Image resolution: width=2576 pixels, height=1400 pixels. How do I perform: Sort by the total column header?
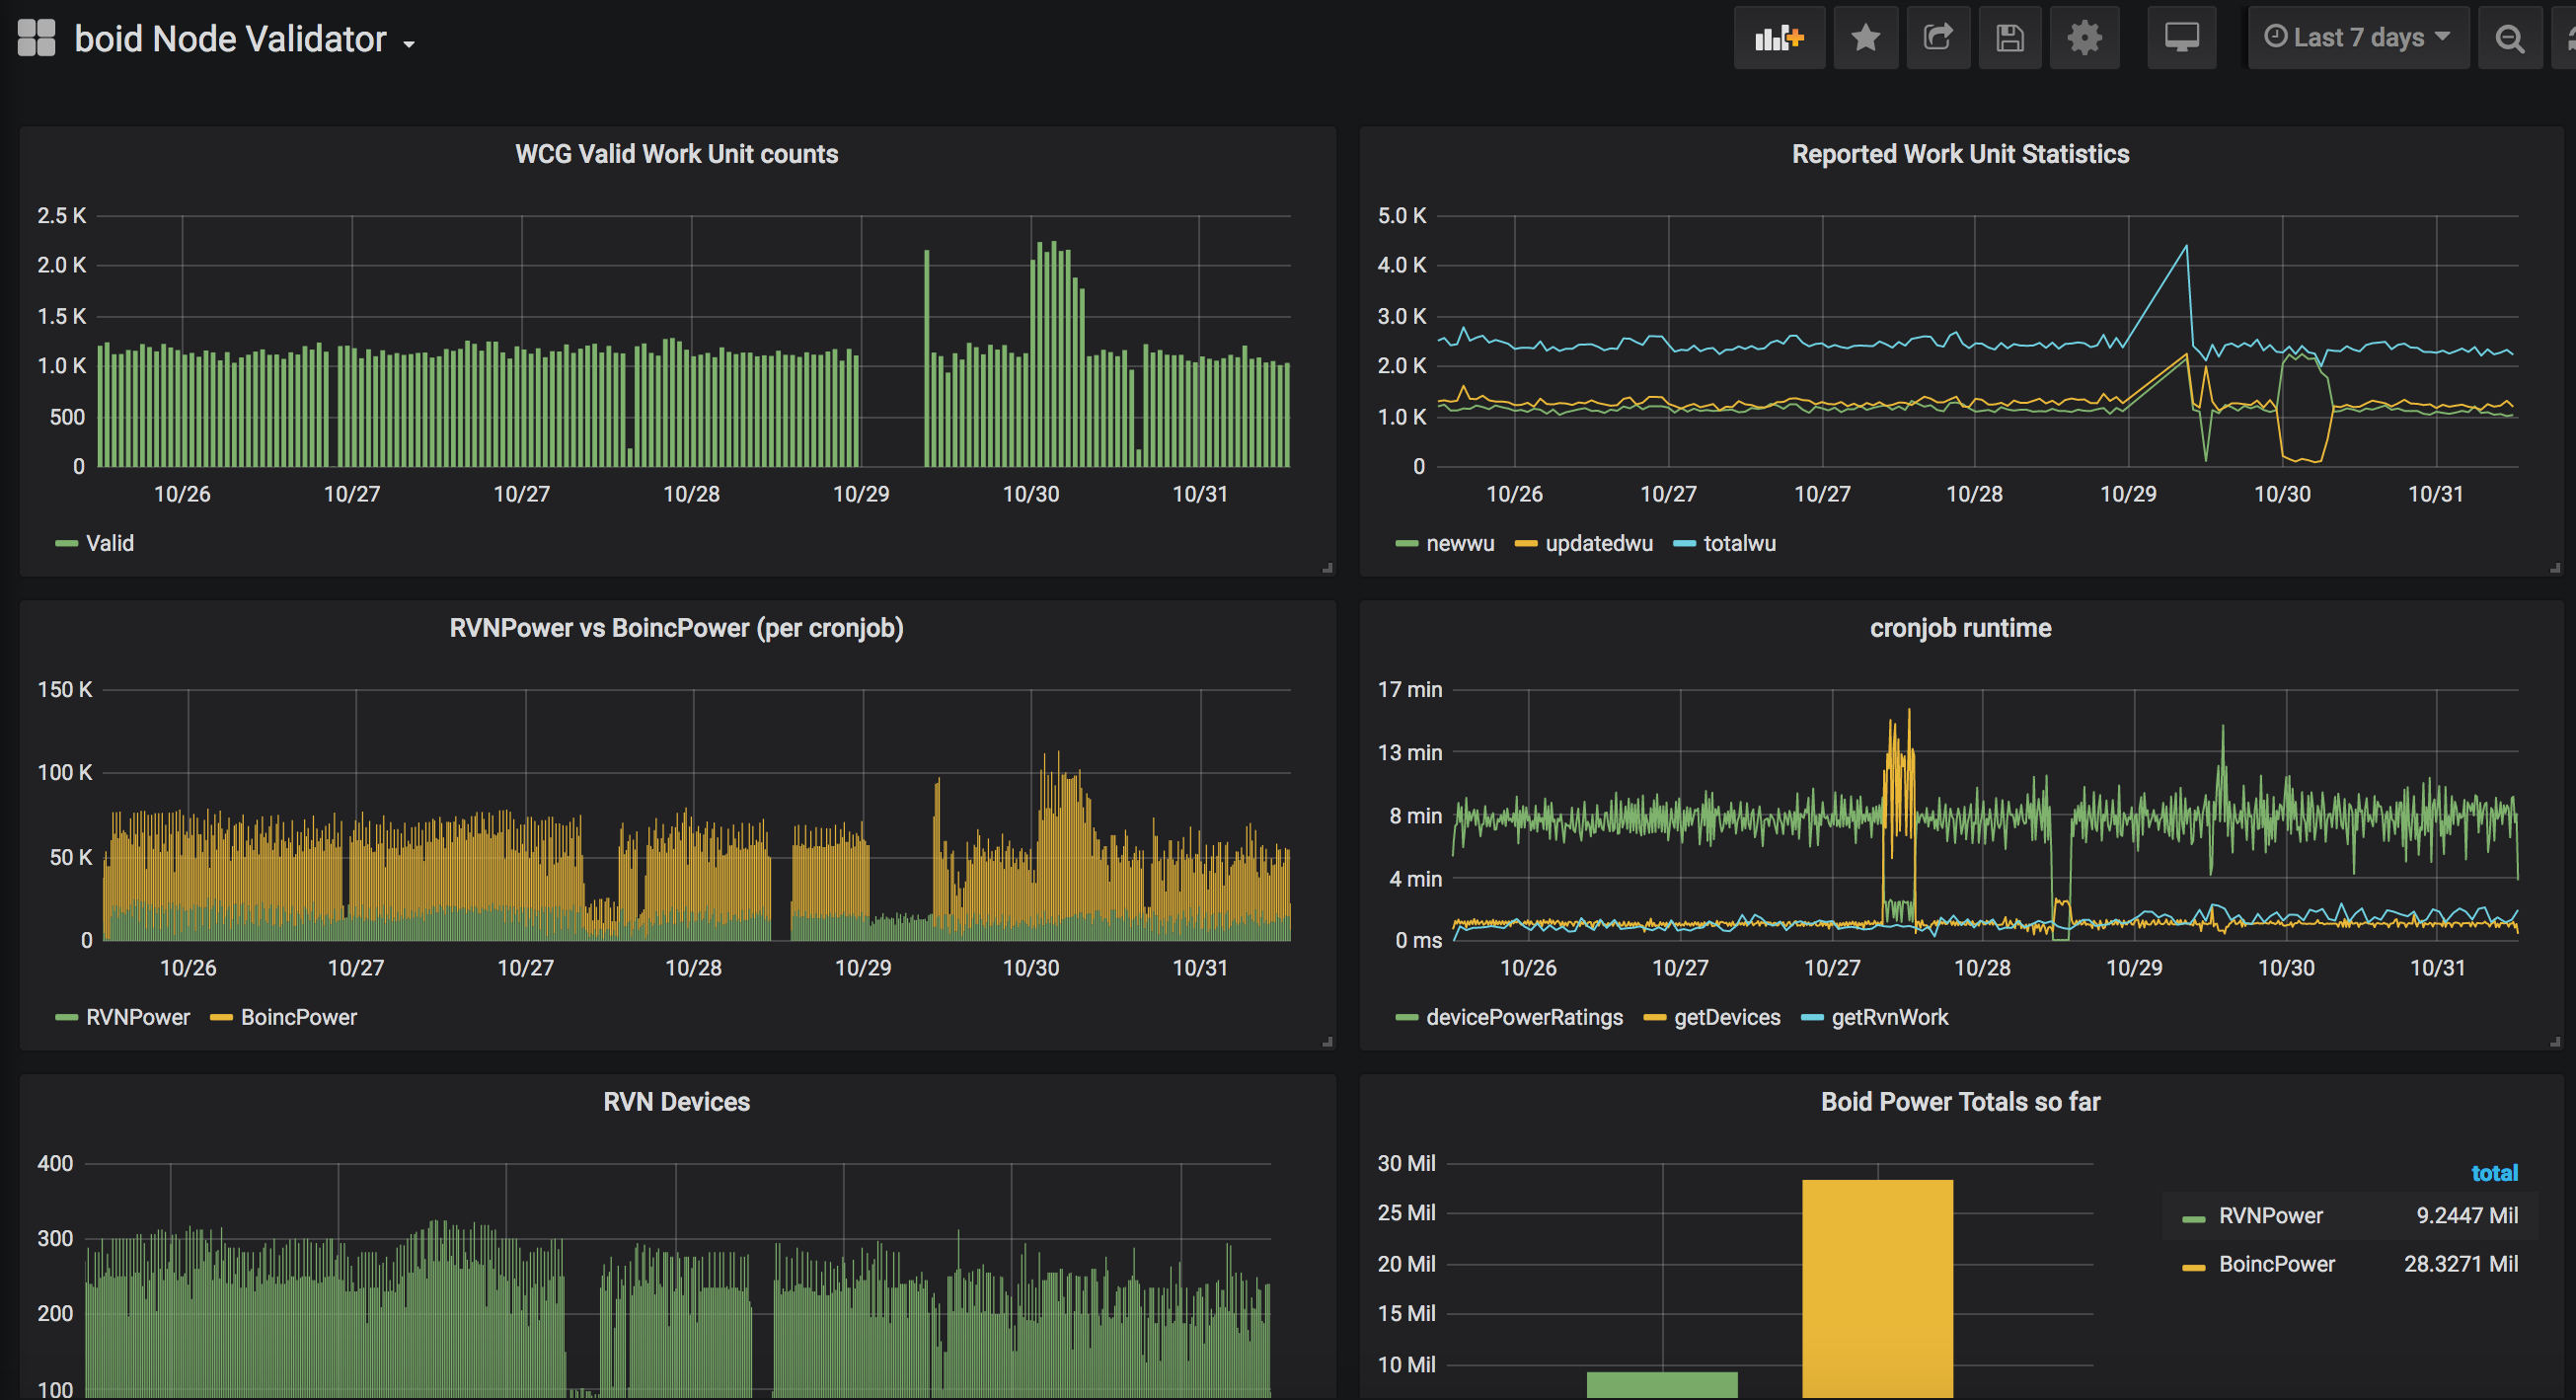click(2493, 1173)
